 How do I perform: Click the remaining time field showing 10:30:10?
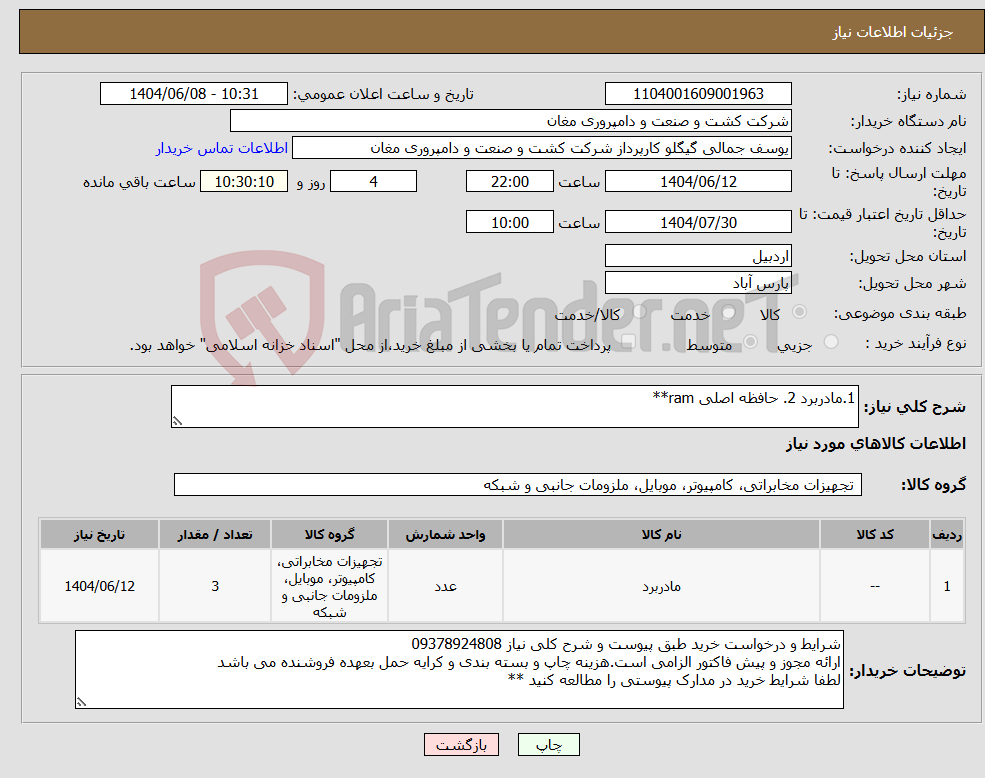click(244, 181)
